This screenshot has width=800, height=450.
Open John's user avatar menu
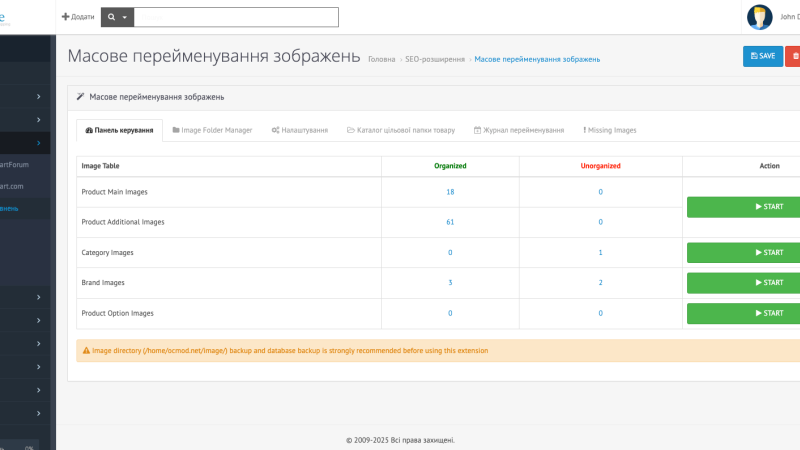(x=759, y=17)
